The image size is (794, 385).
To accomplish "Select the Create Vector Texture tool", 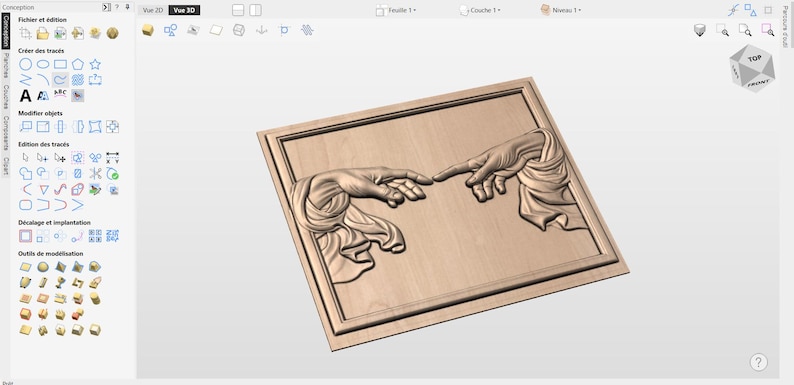I will click(x=77, y=80).
